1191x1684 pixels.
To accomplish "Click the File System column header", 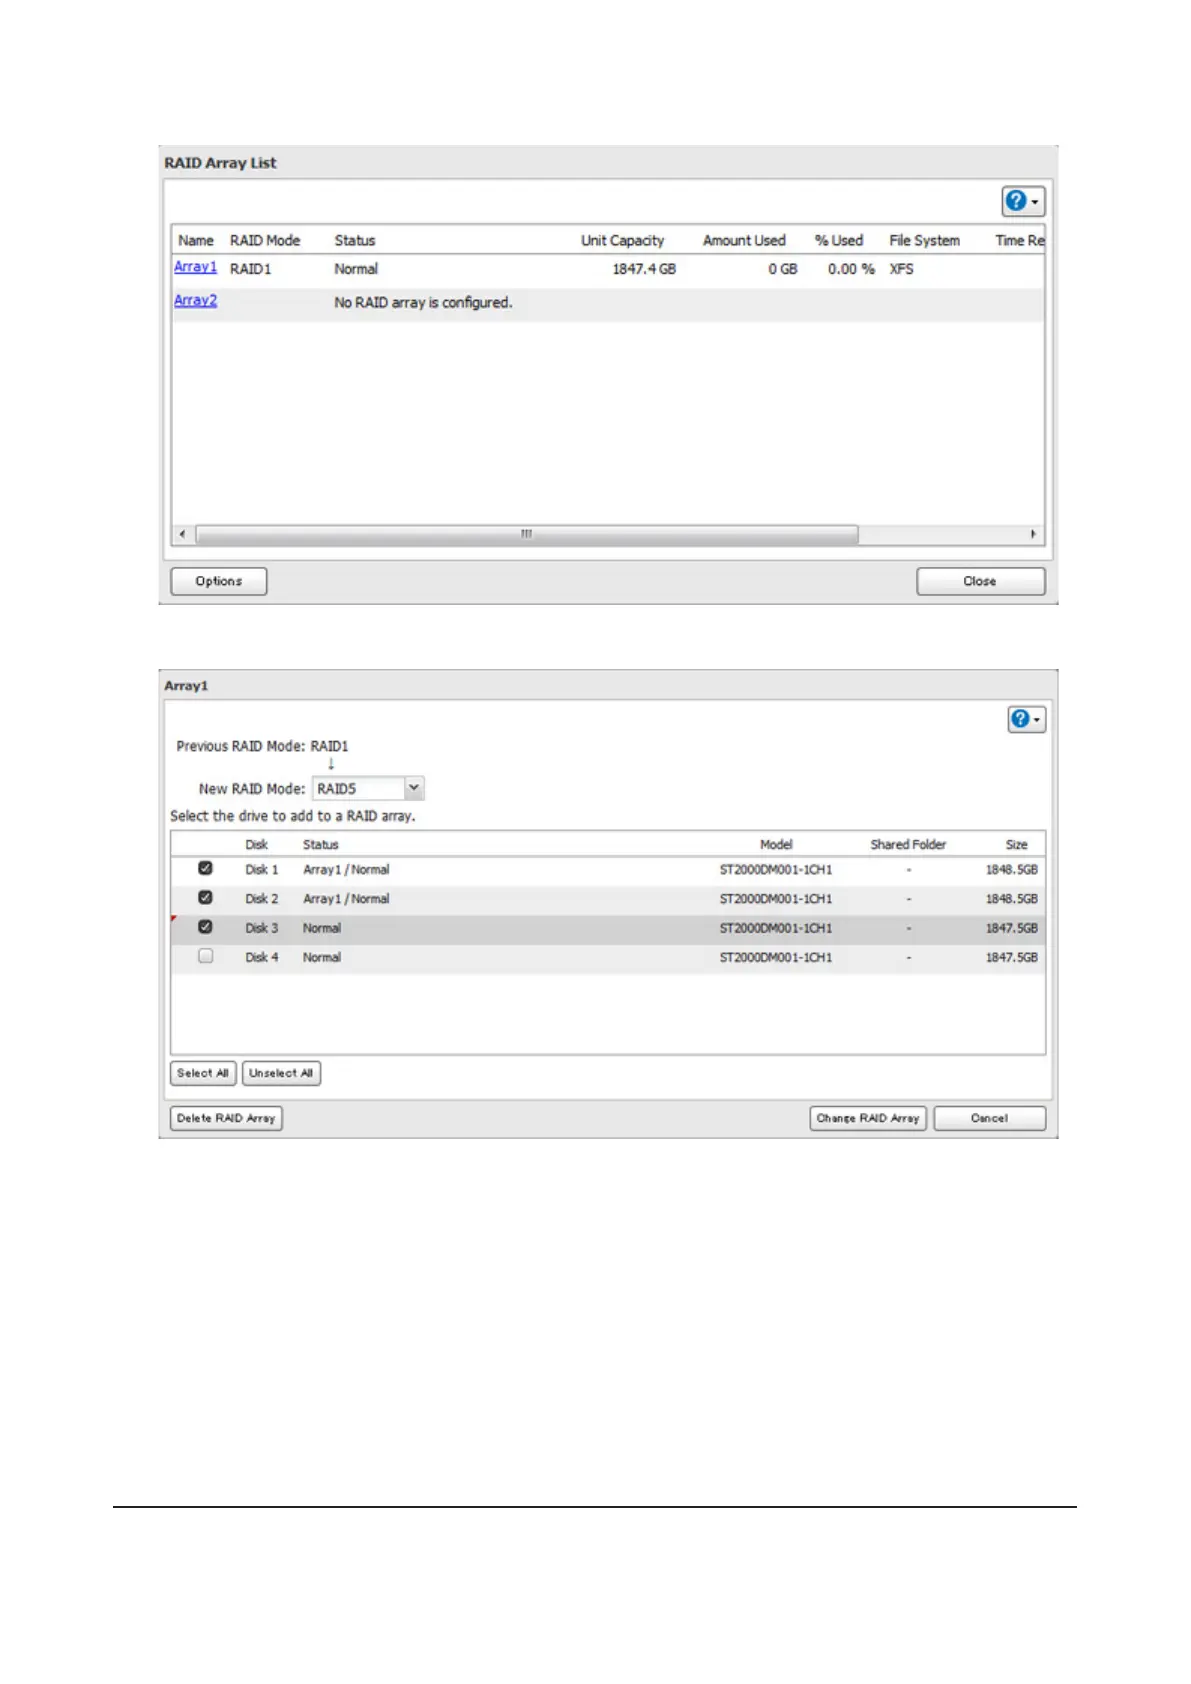I will coord(924,240).
